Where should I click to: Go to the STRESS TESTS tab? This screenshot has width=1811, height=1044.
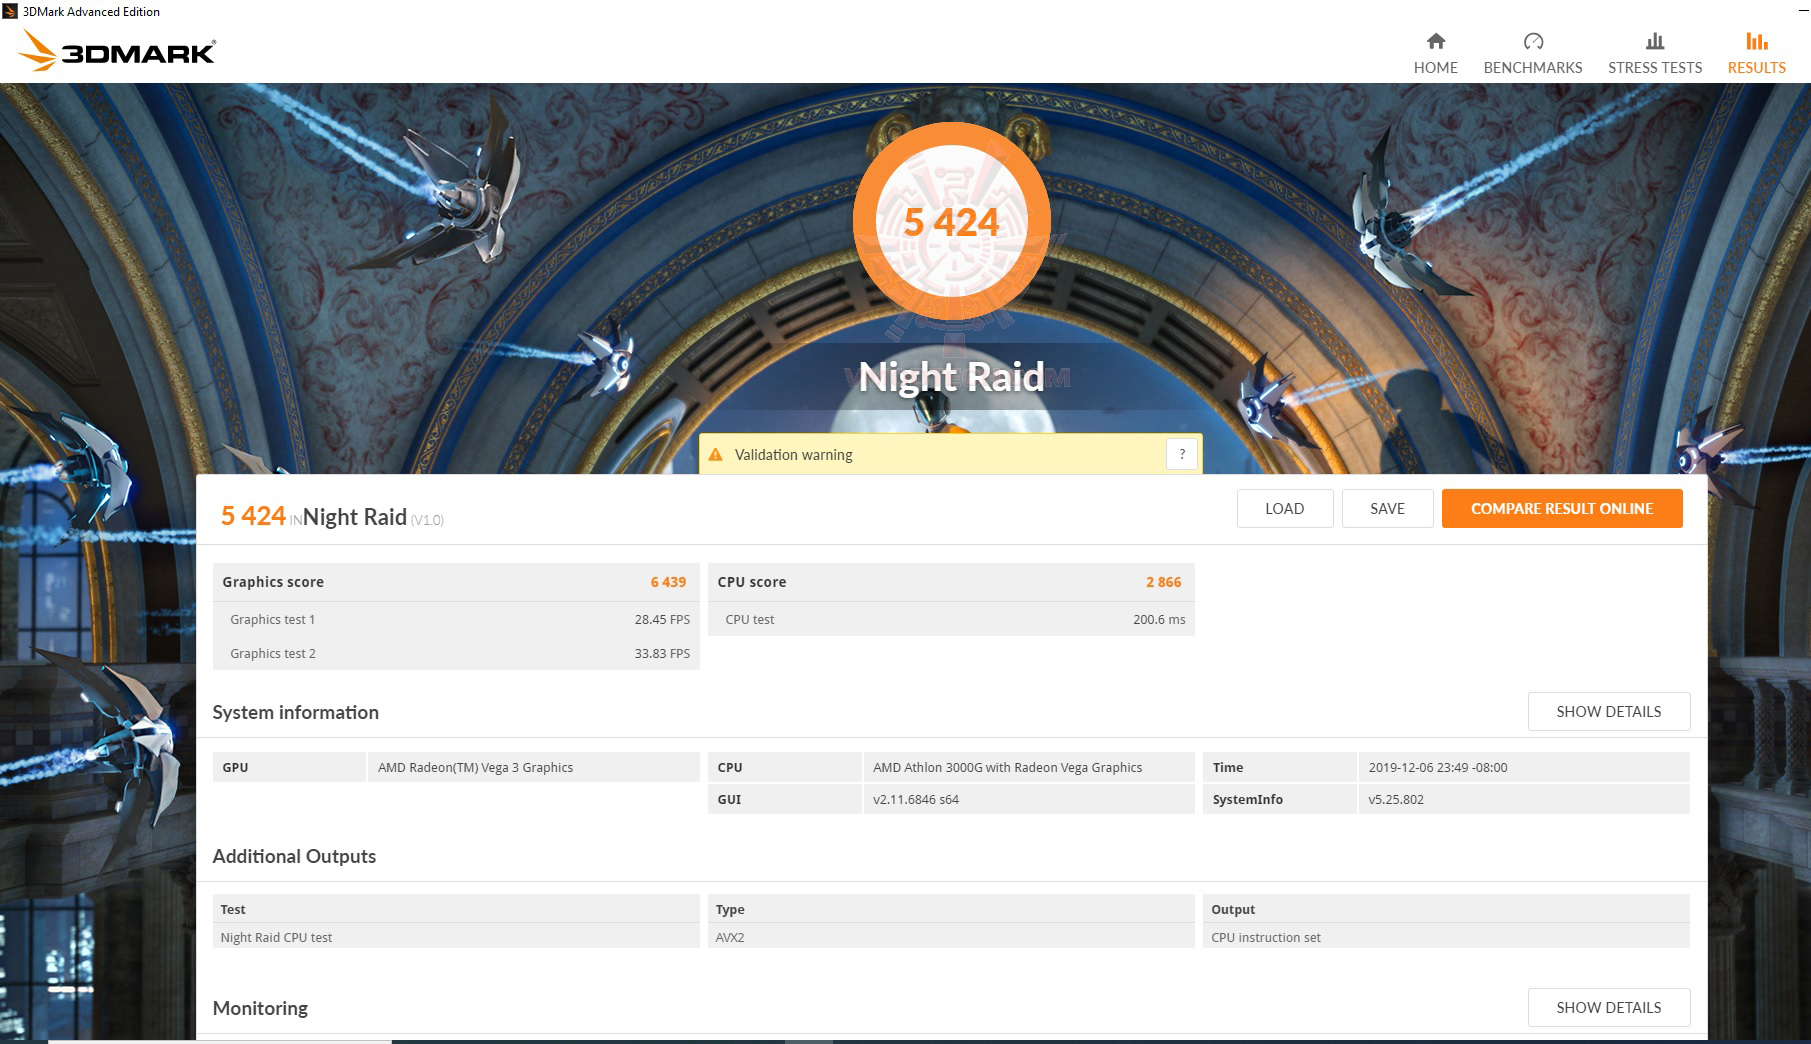(x=1655, y=53)
